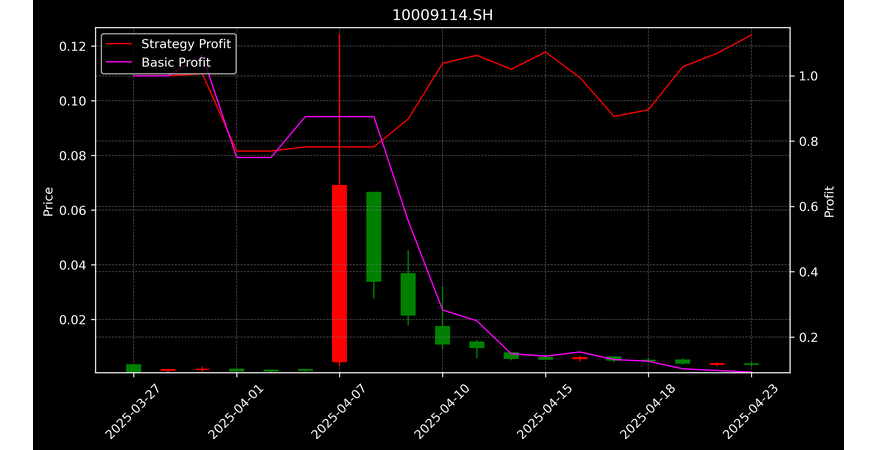Click the 0.08 price tick label
The height and width of the screenshot is (450, 878).
[x=74, y=156]
